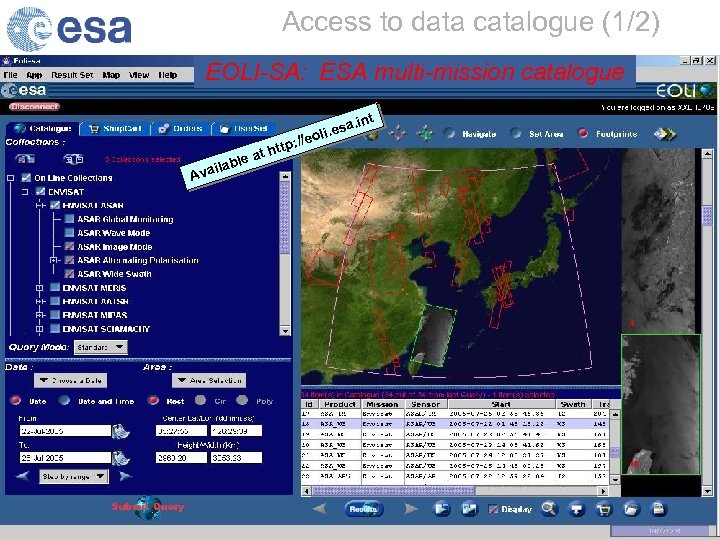Screen dimensions: 720x540
Task: Click the double-arrow icon right of Footprints
Action: tap(665, 134)
